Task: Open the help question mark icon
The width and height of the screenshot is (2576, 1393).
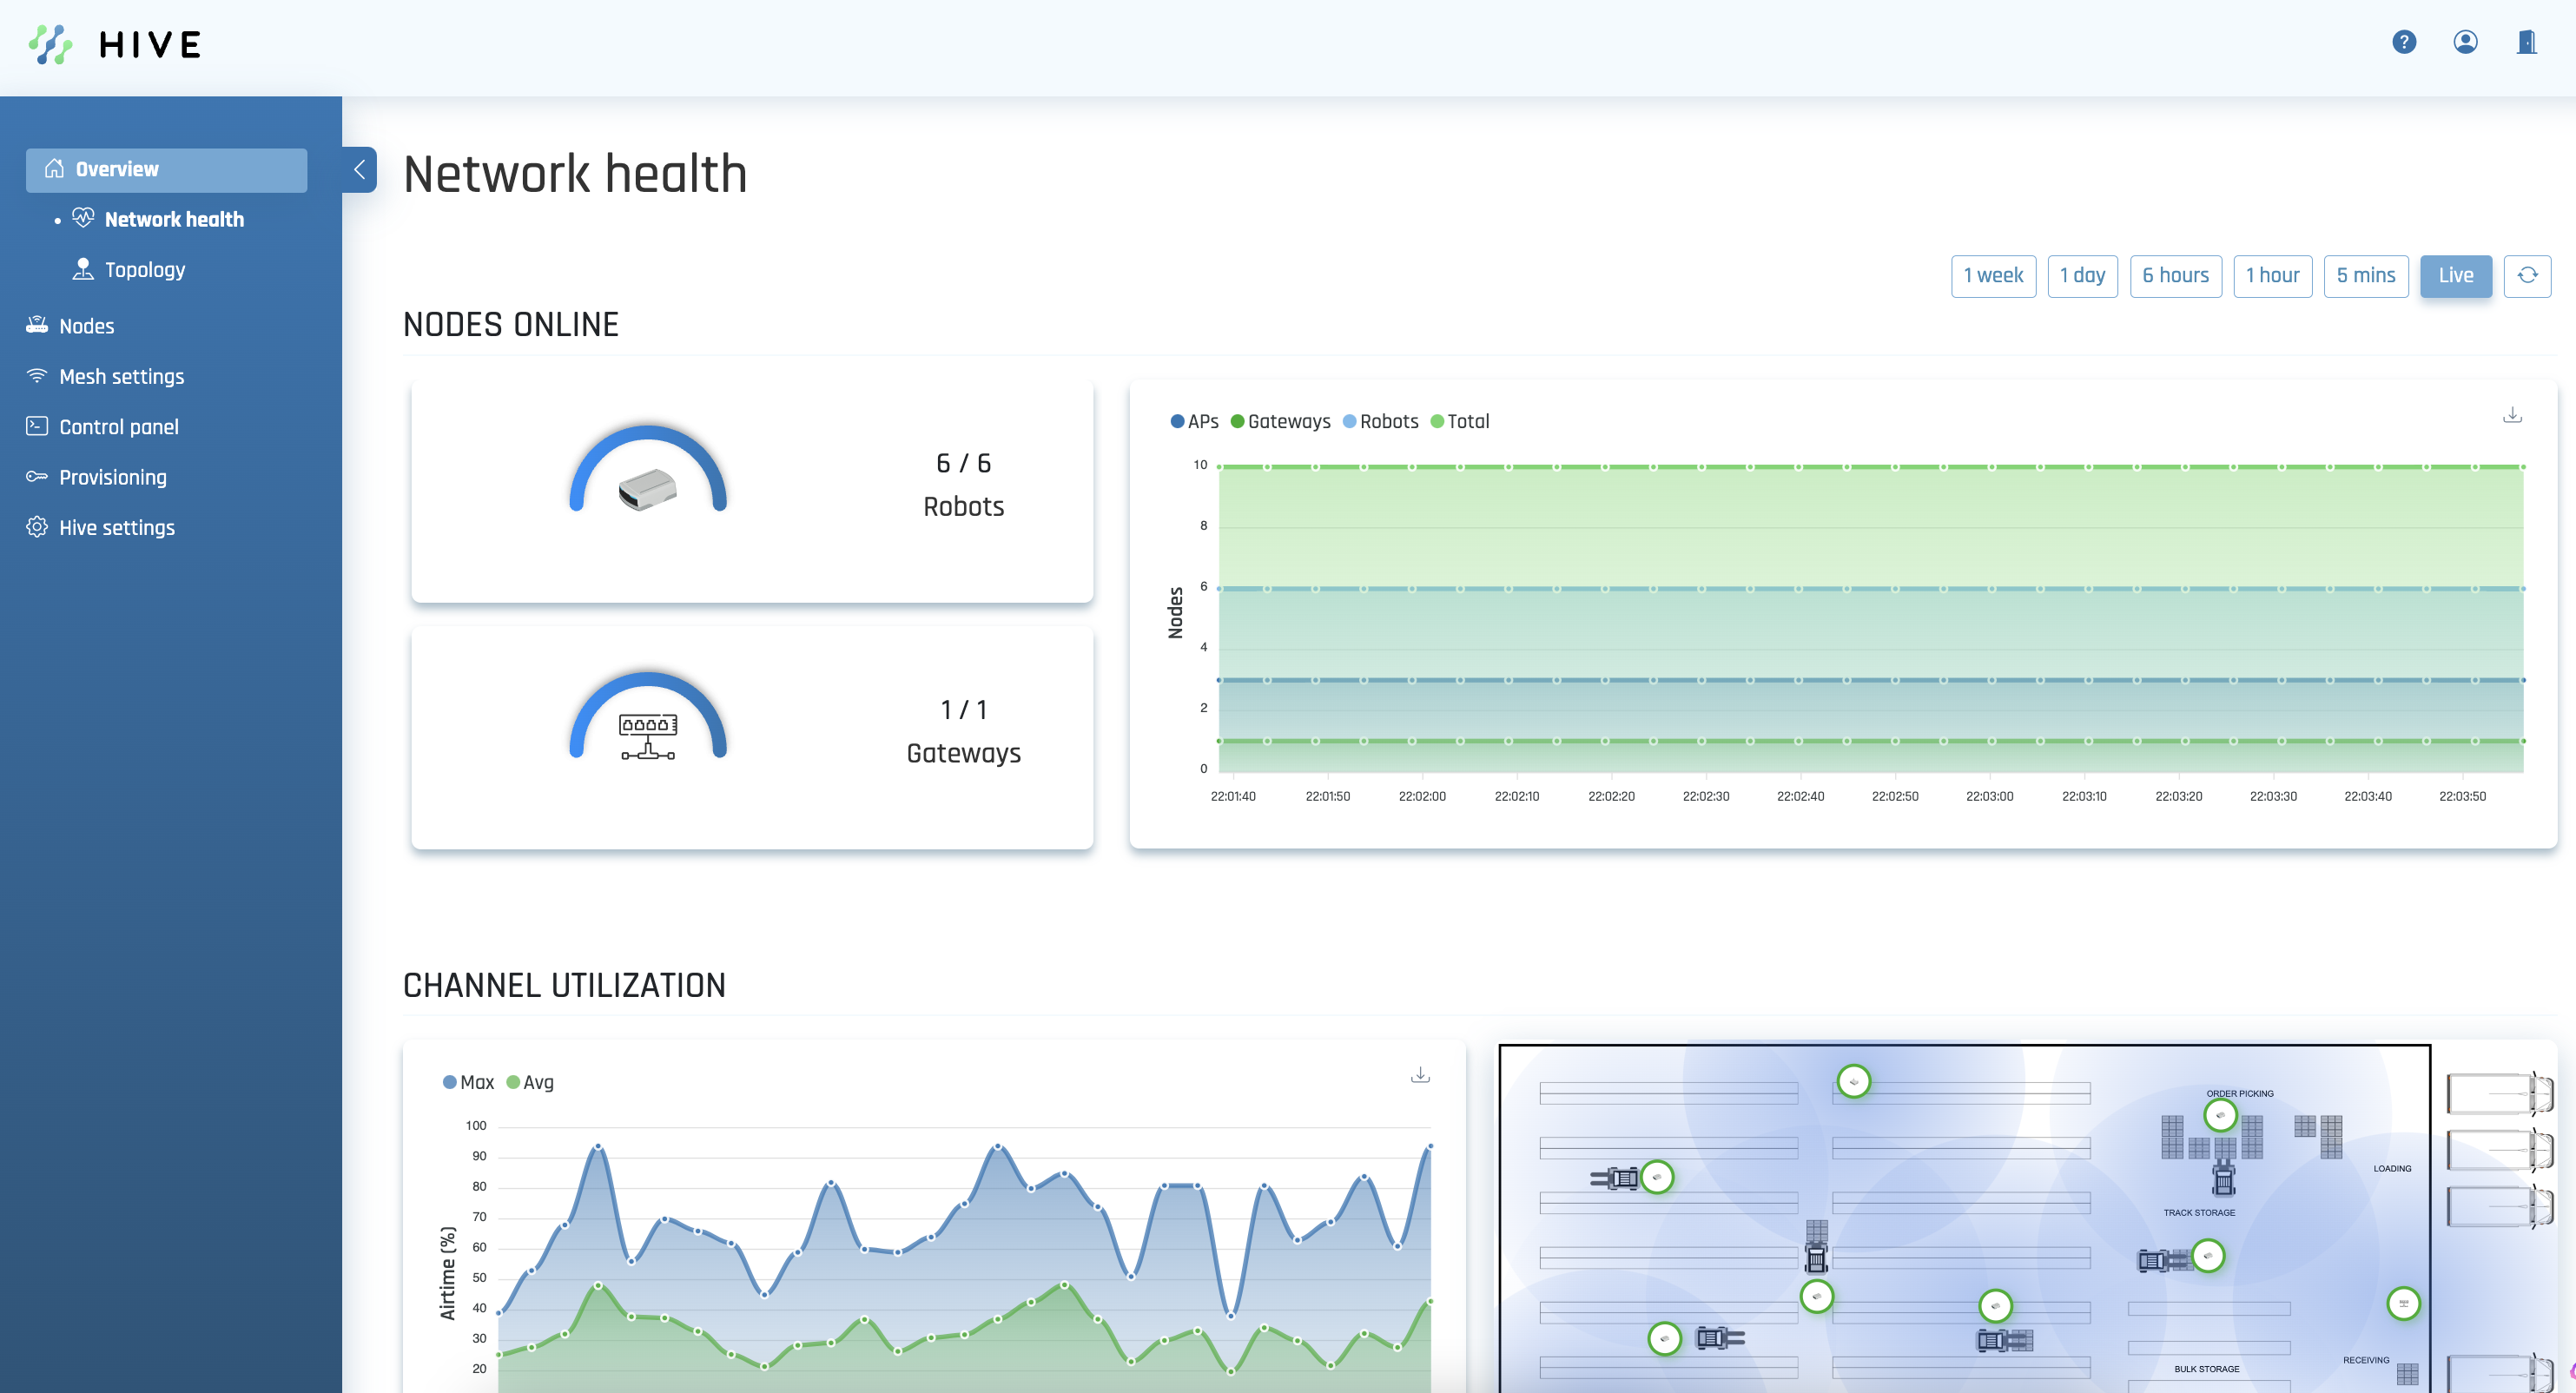Action: click(2404, 42)
